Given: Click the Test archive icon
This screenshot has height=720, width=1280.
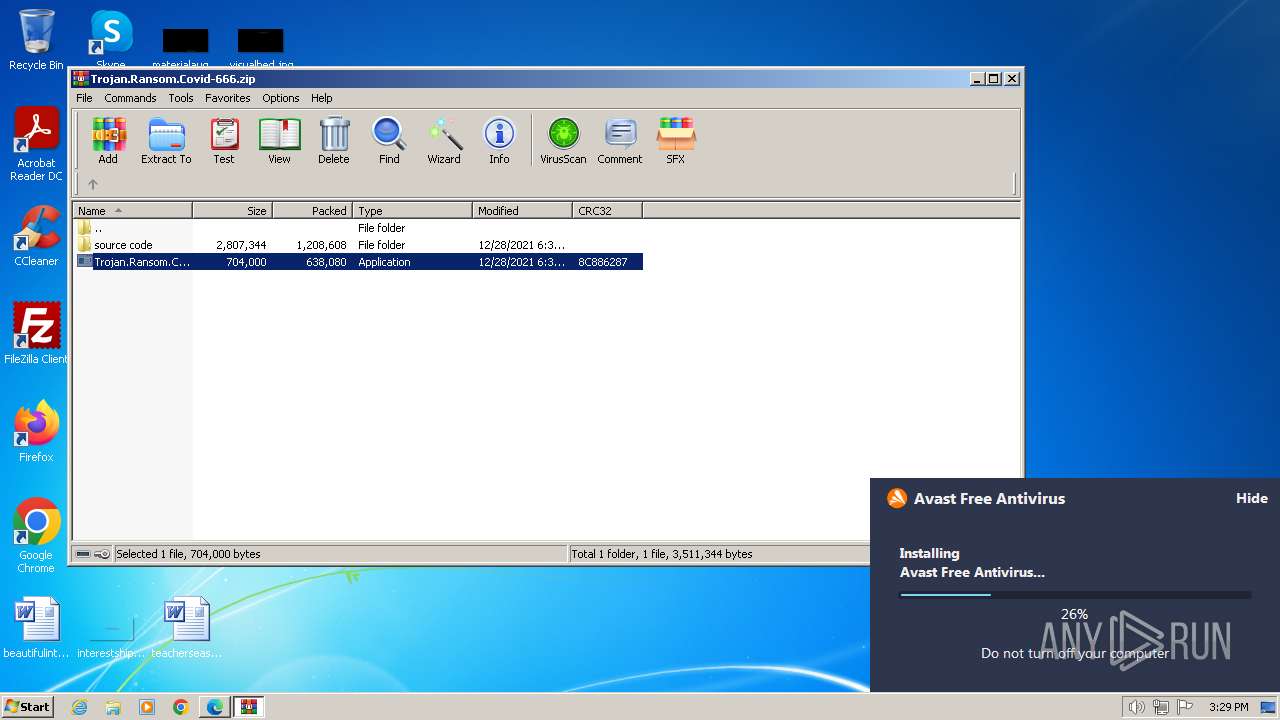Looking at the screenshot, I should (224, 140).
